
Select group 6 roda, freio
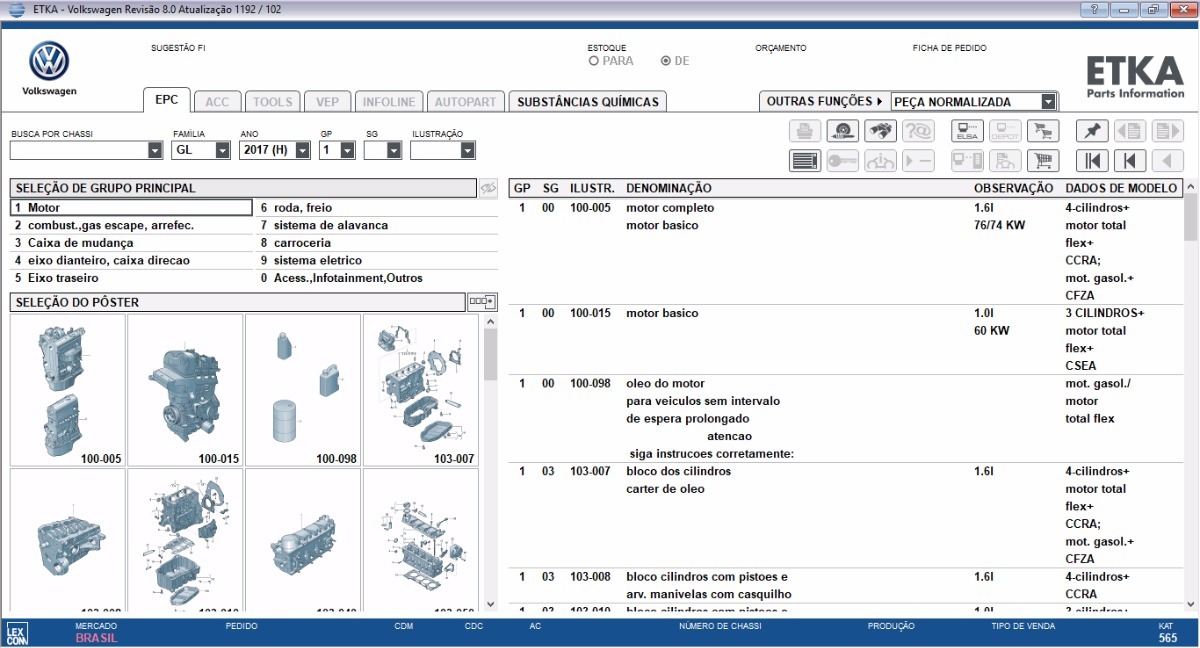click(x=377, y=208)
